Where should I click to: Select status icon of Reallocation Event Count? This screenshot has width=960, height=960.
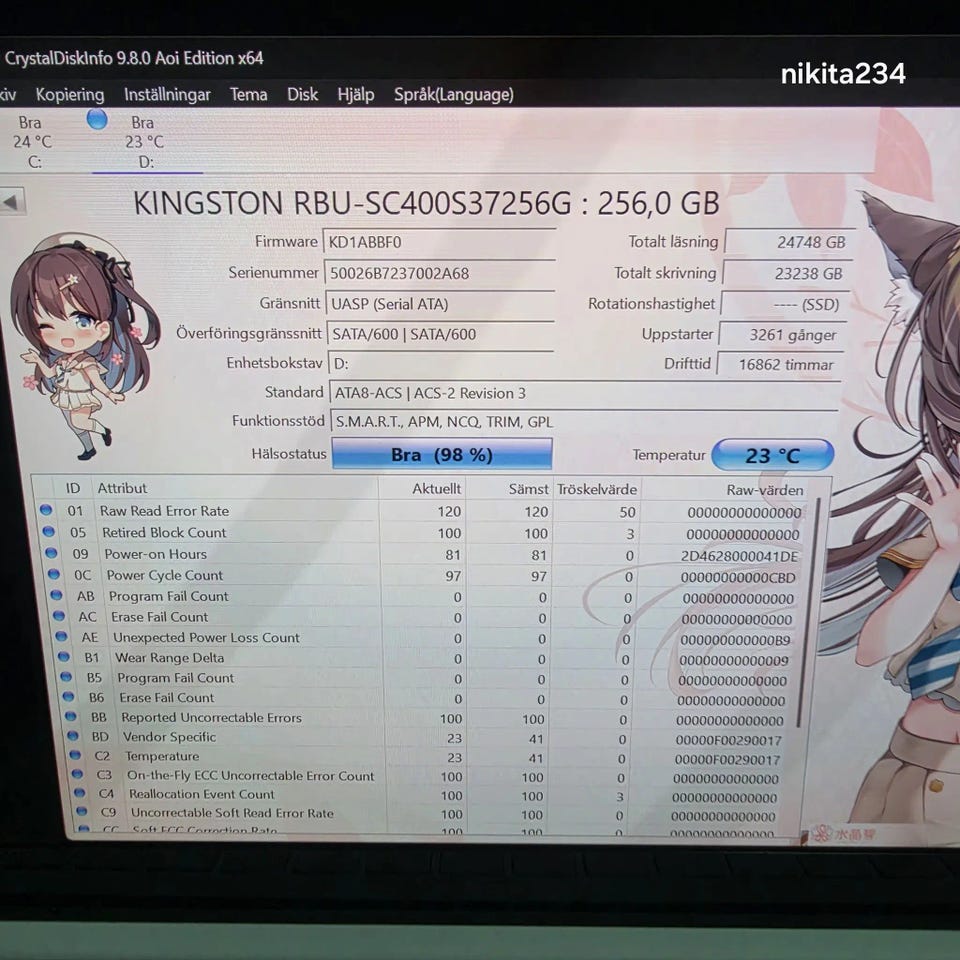79,793
